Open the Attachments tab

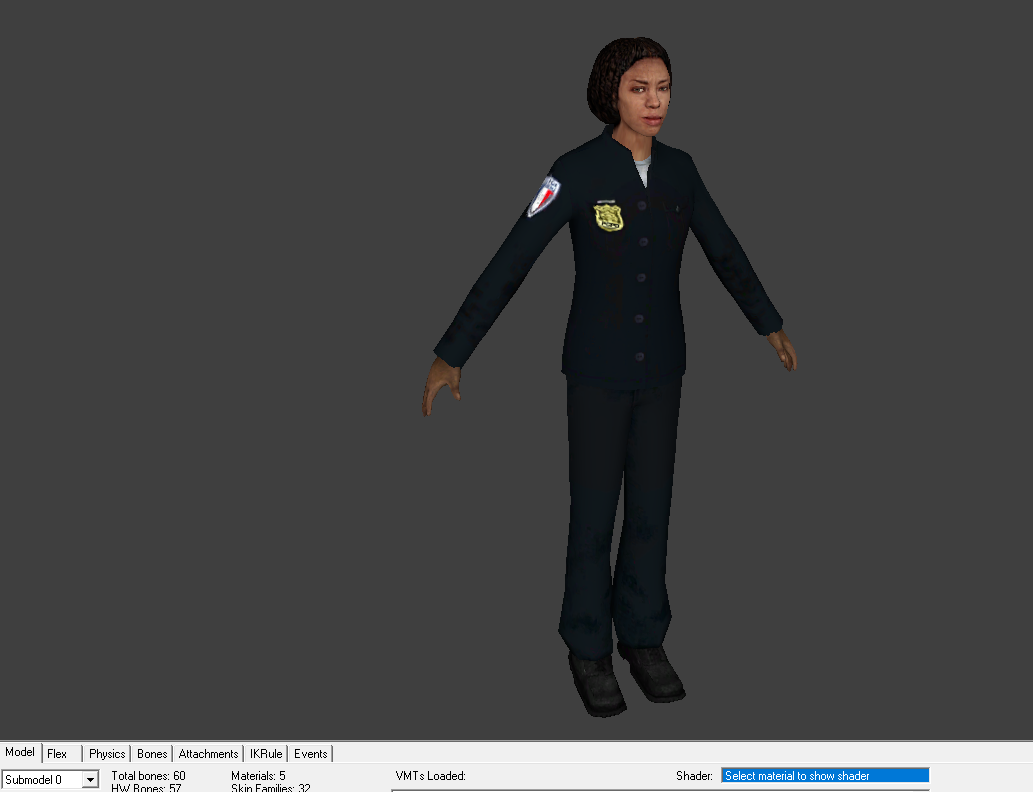(208, 754)
